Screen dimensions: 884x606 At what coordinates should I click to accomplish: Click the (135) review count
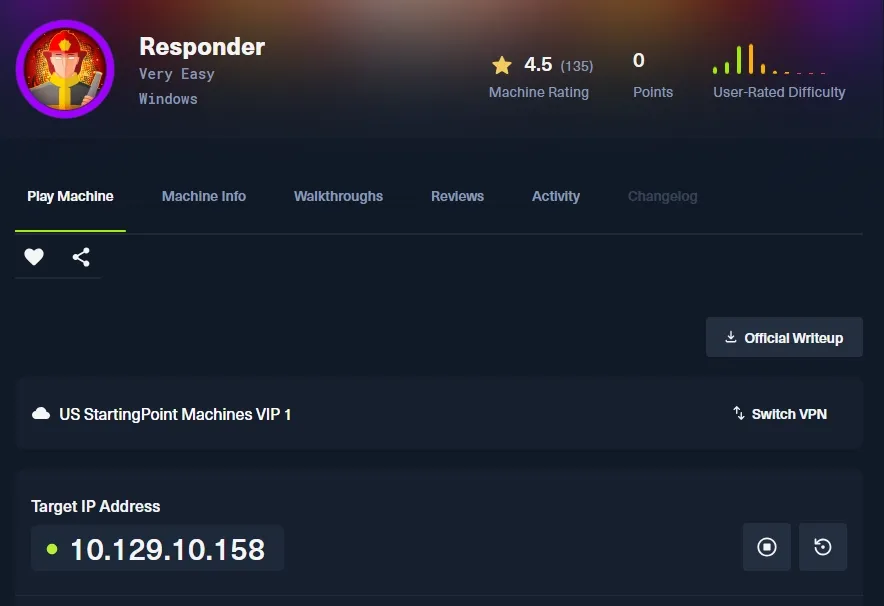point(576,66)
